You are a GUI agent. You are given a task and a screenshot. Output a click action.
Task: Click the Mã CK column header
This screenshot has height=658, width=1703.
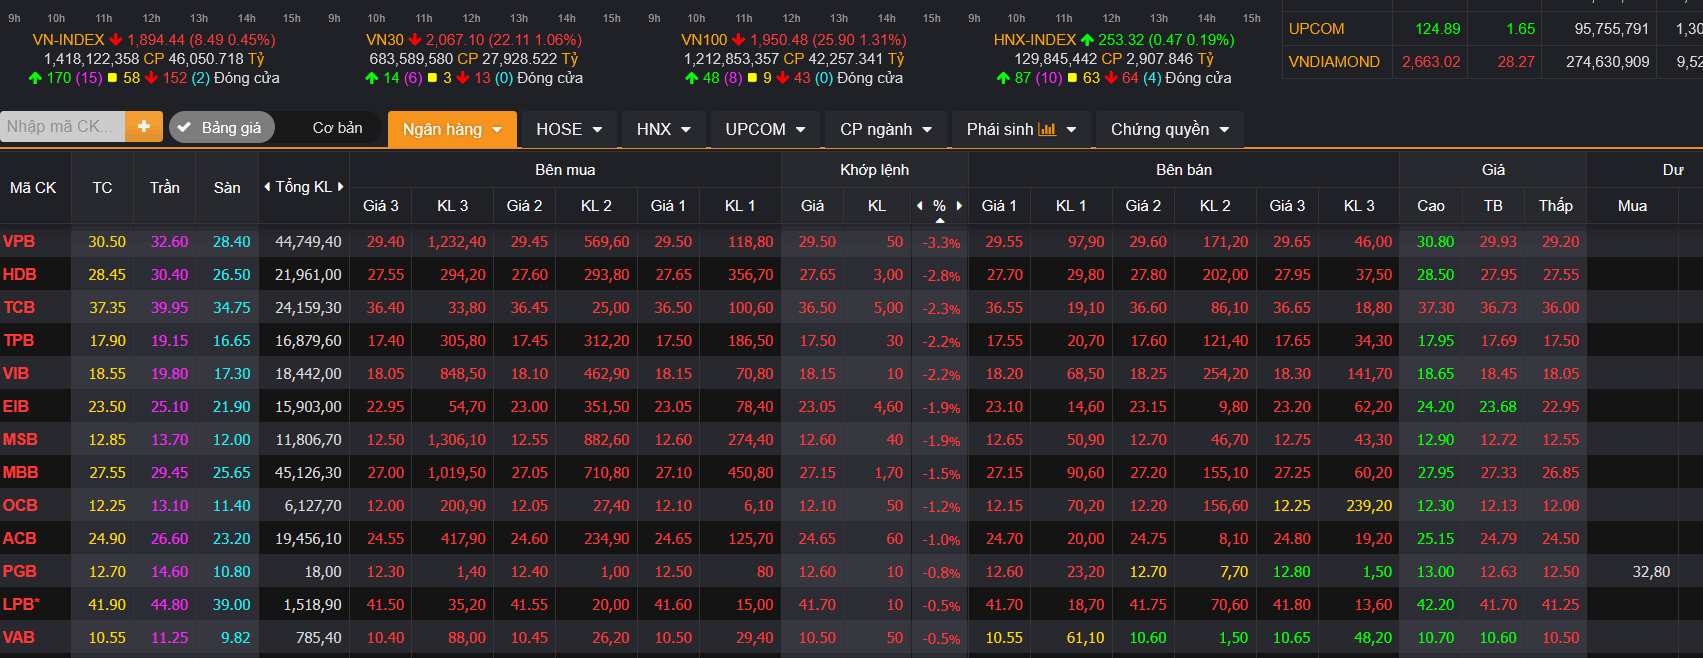(33, 188)
